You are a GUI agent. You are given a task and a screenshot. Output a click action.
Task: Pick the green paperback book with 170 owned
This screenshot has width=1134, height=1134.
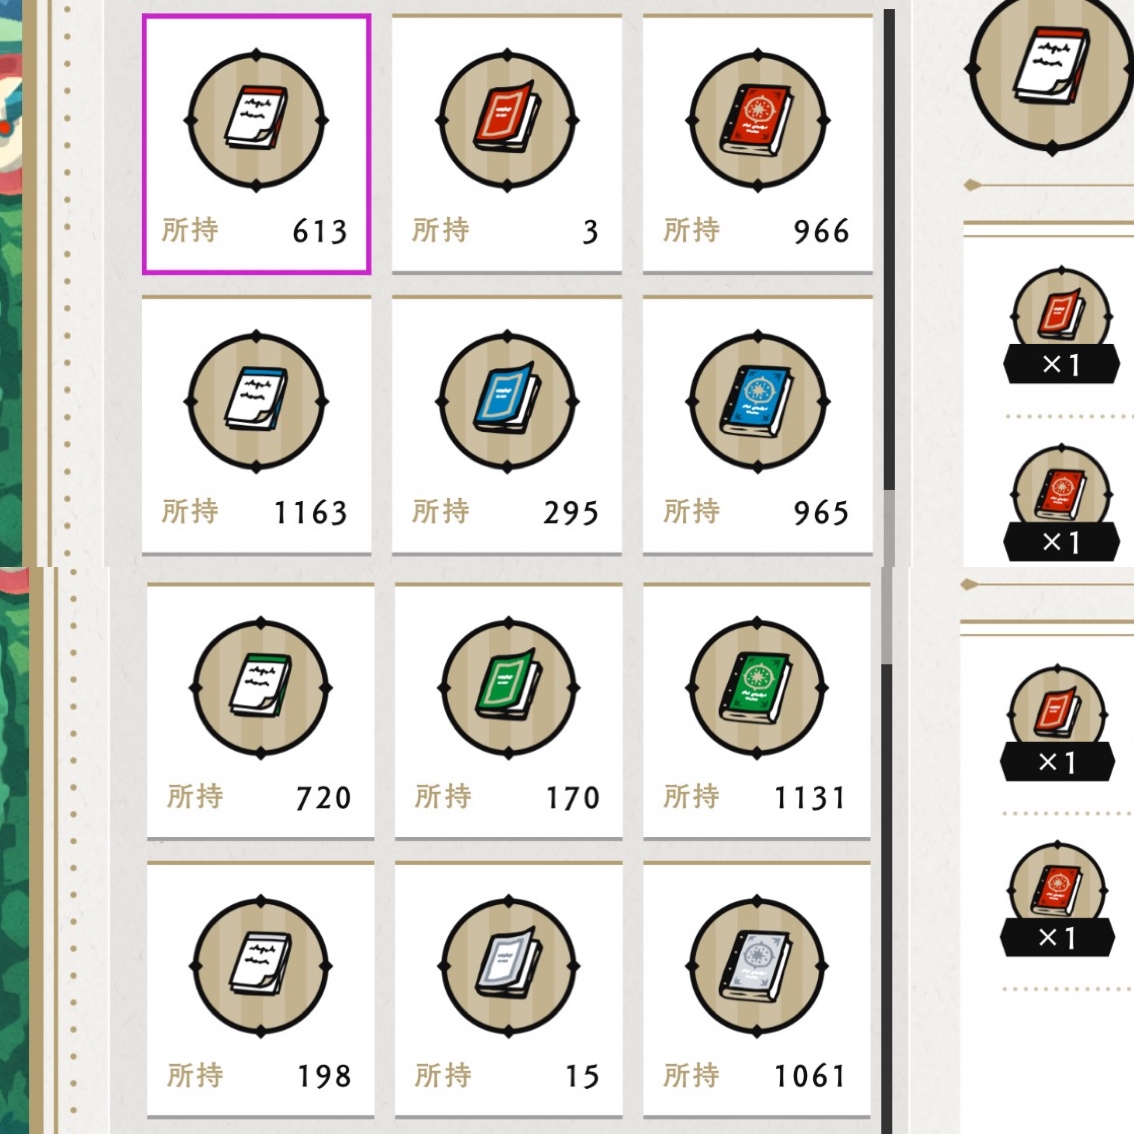(508, 711)
